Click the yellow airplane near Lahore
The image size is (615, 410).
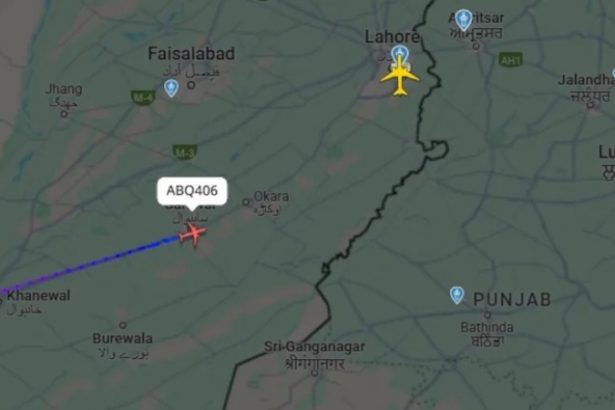[x=400, y=75]
